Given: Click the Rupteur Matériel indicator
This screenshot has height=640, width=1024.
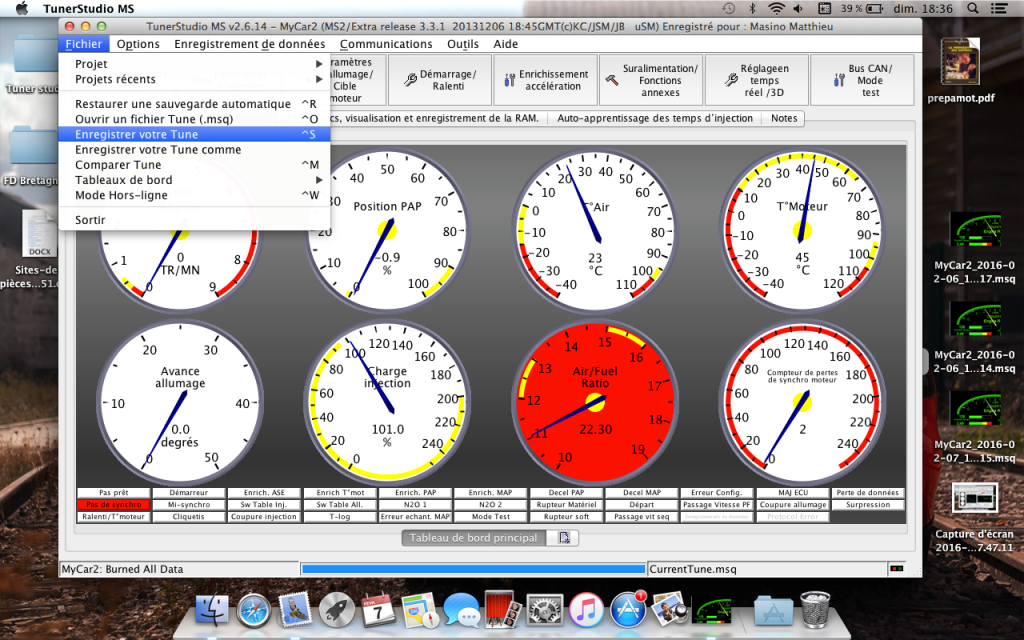Looking at the screenshot, I should click(x=566, y=505).
